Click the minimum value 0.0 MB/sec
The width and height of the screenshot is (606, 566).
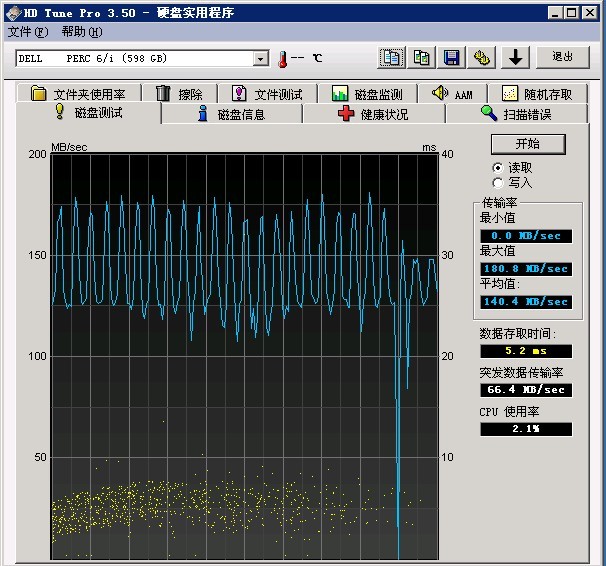coord(526,236)
